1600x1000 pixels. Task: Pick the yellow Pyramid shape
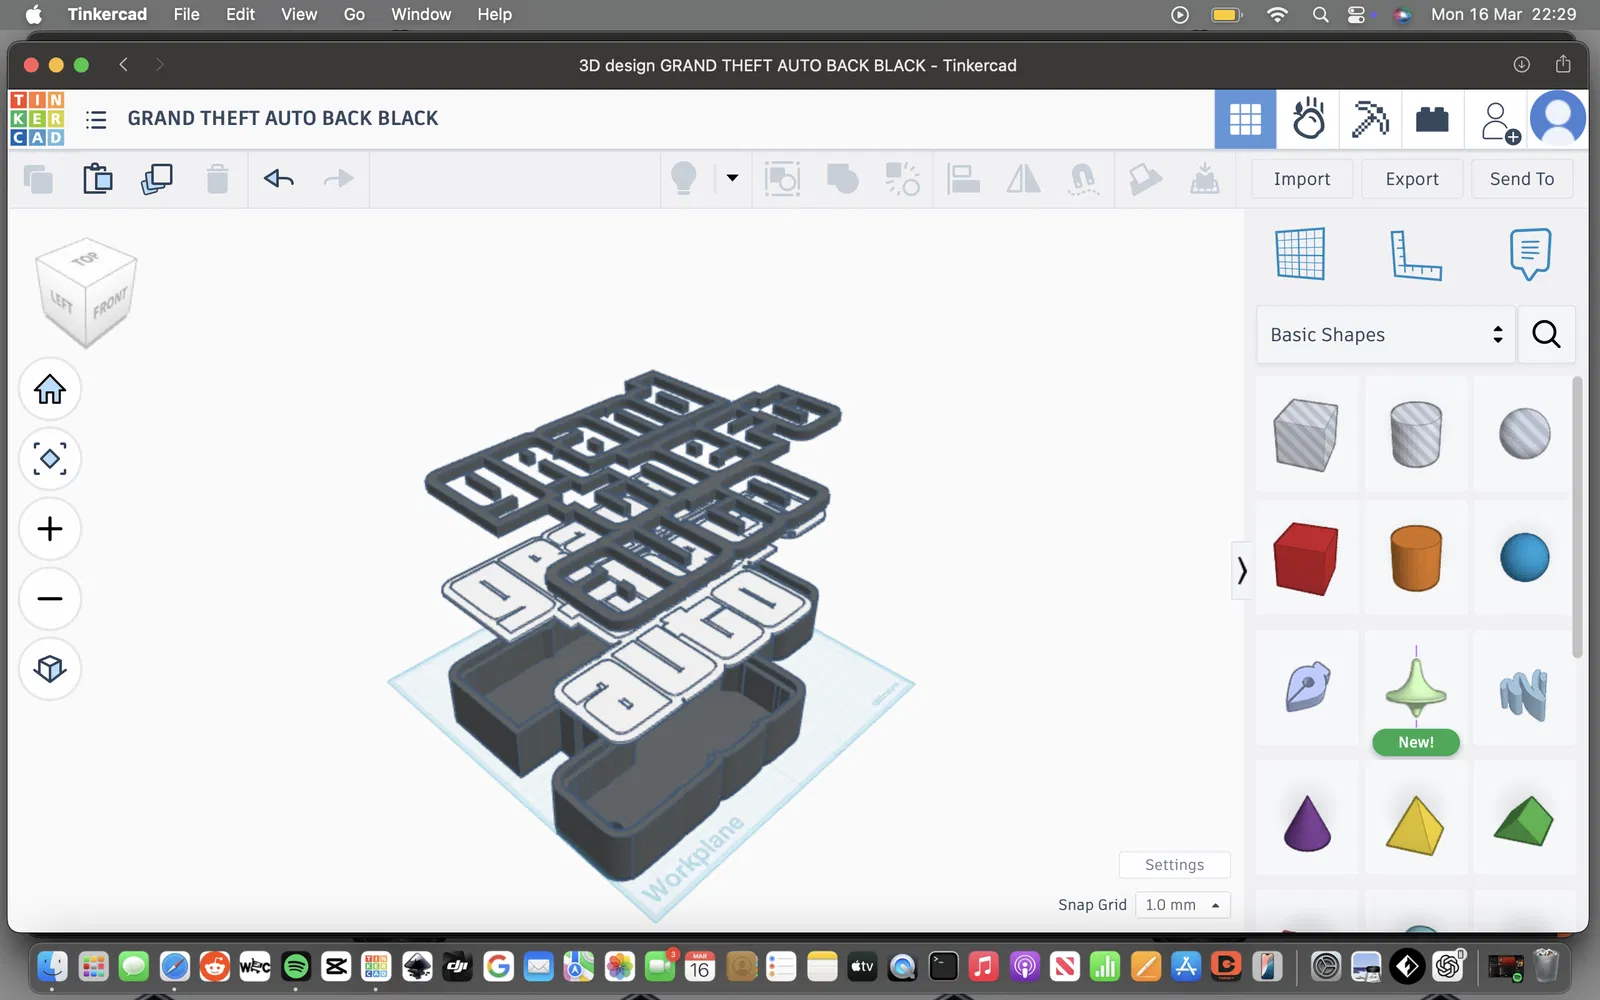click(x=1416, y=824)
